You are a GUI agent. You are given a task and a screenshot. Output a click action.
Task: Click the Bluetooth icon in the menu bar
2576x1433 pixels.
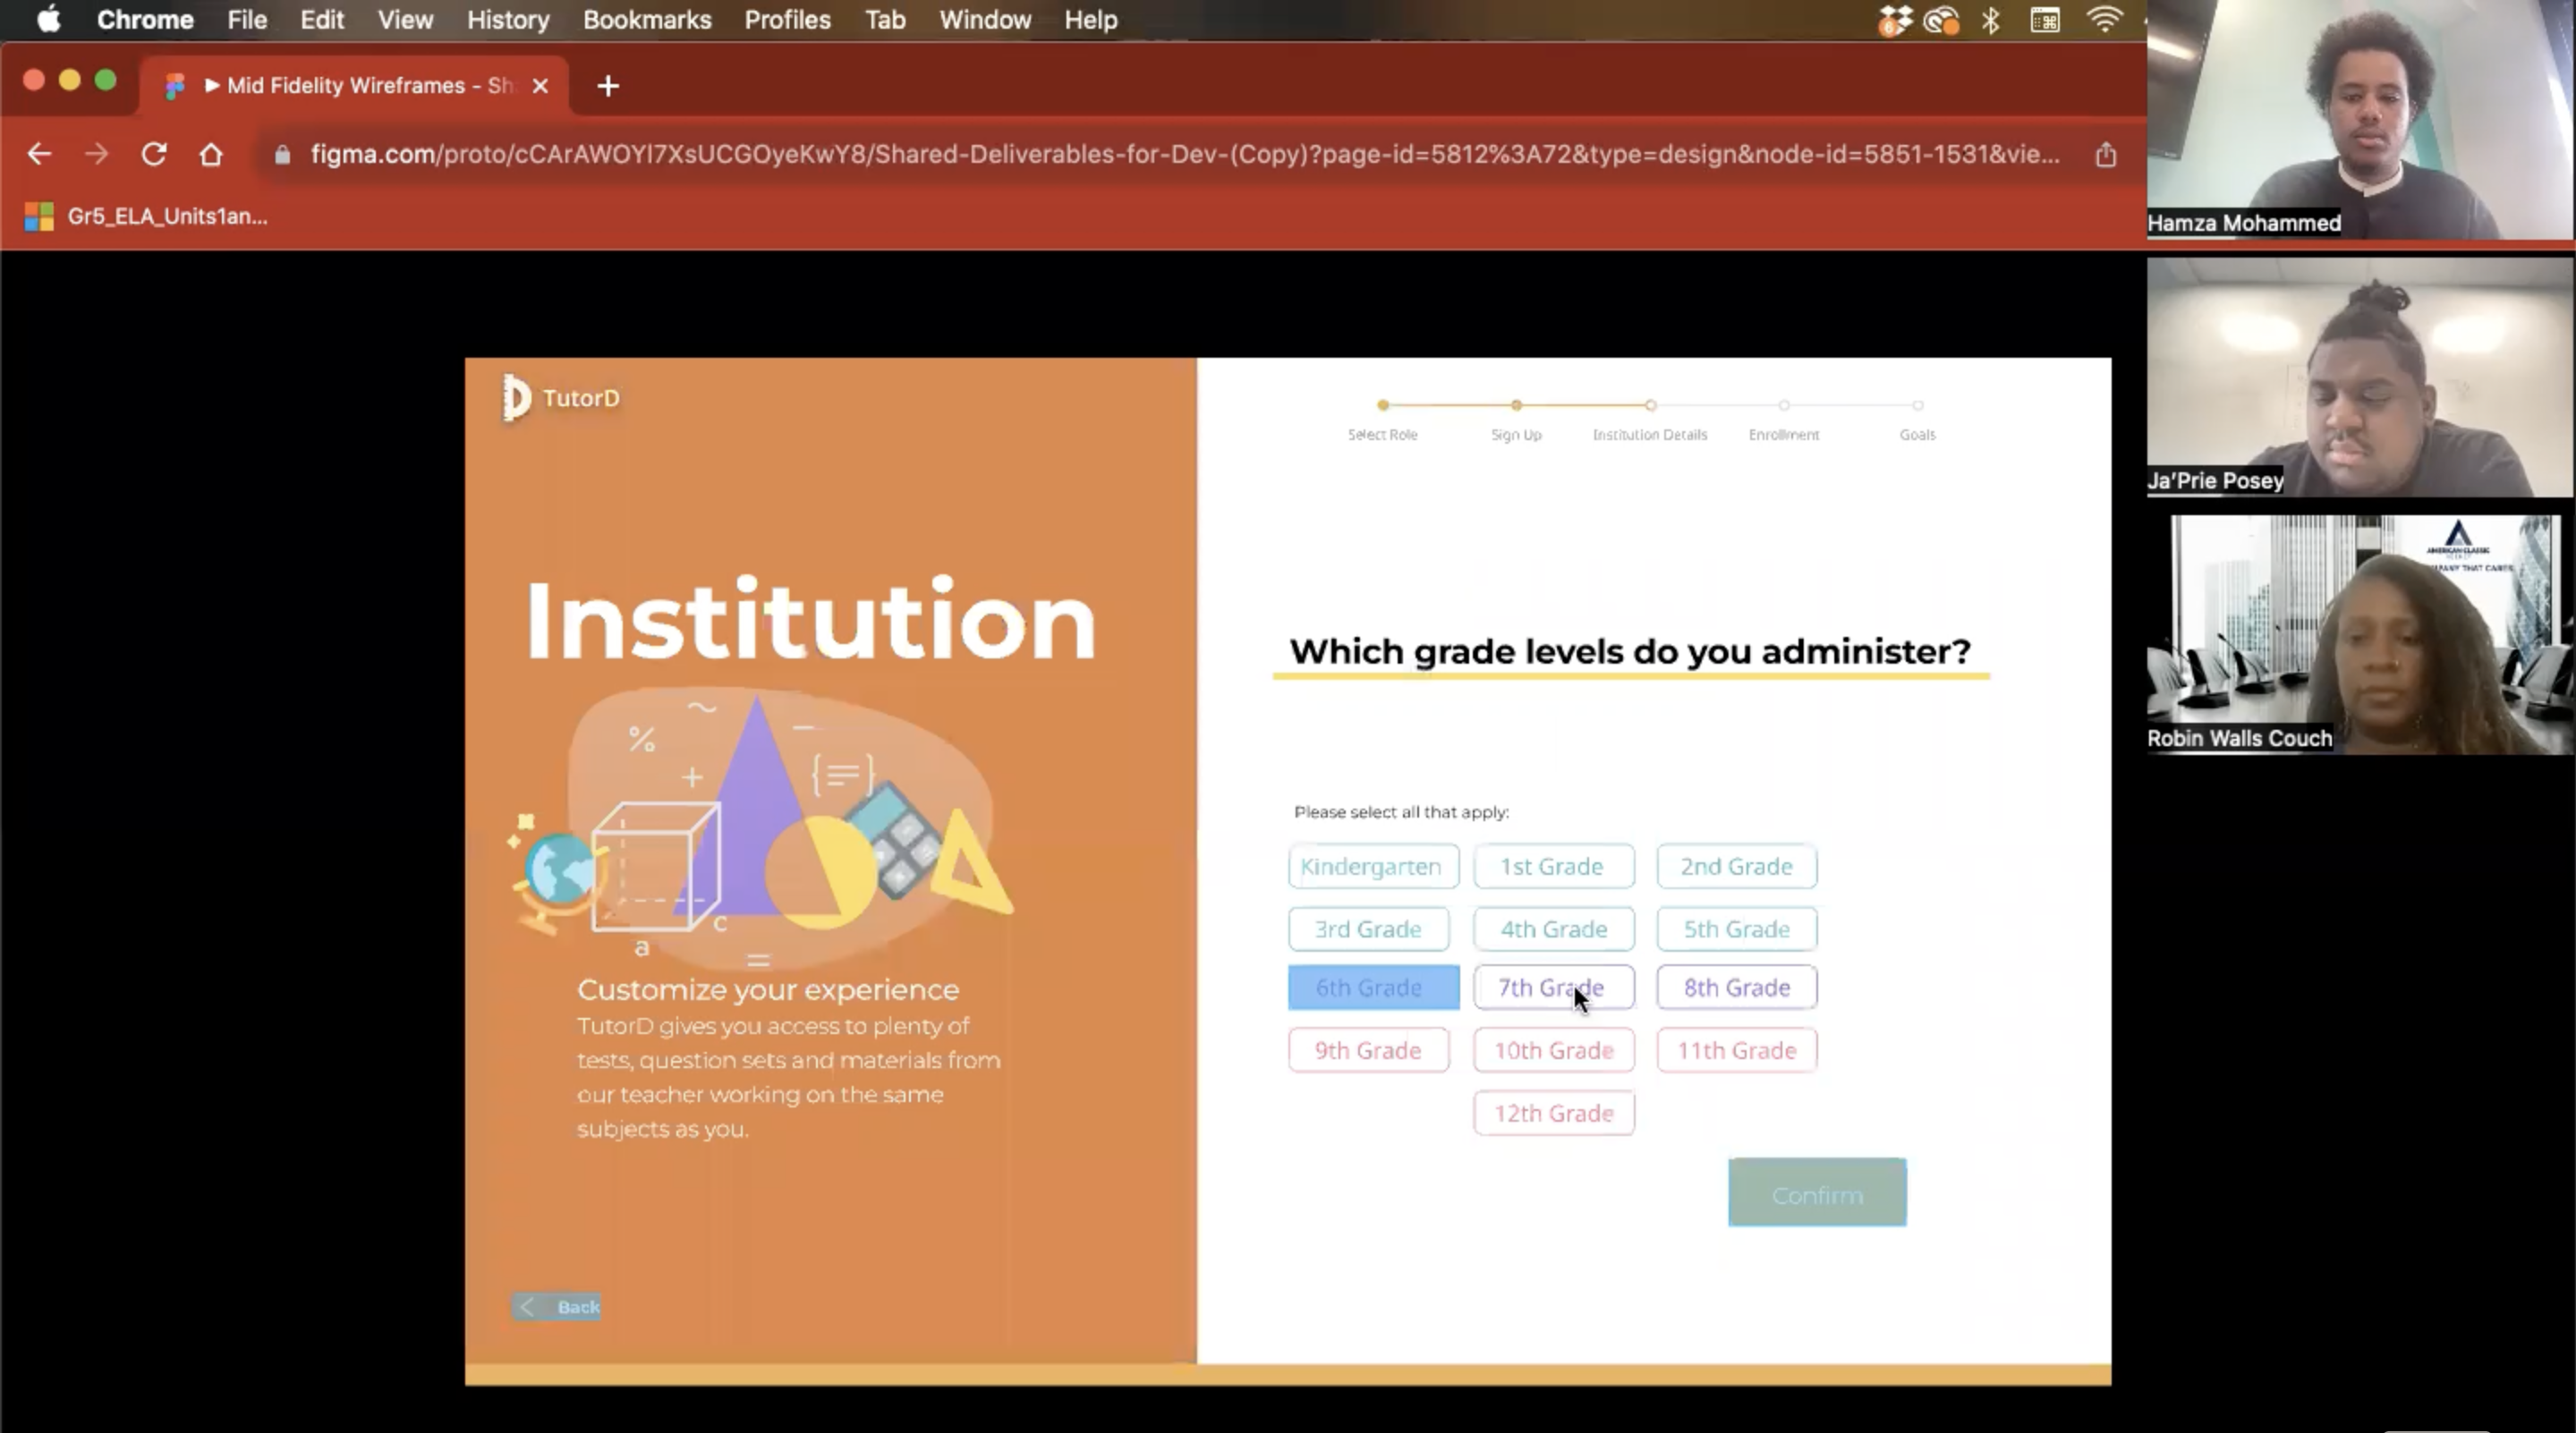coord(1992,19)
